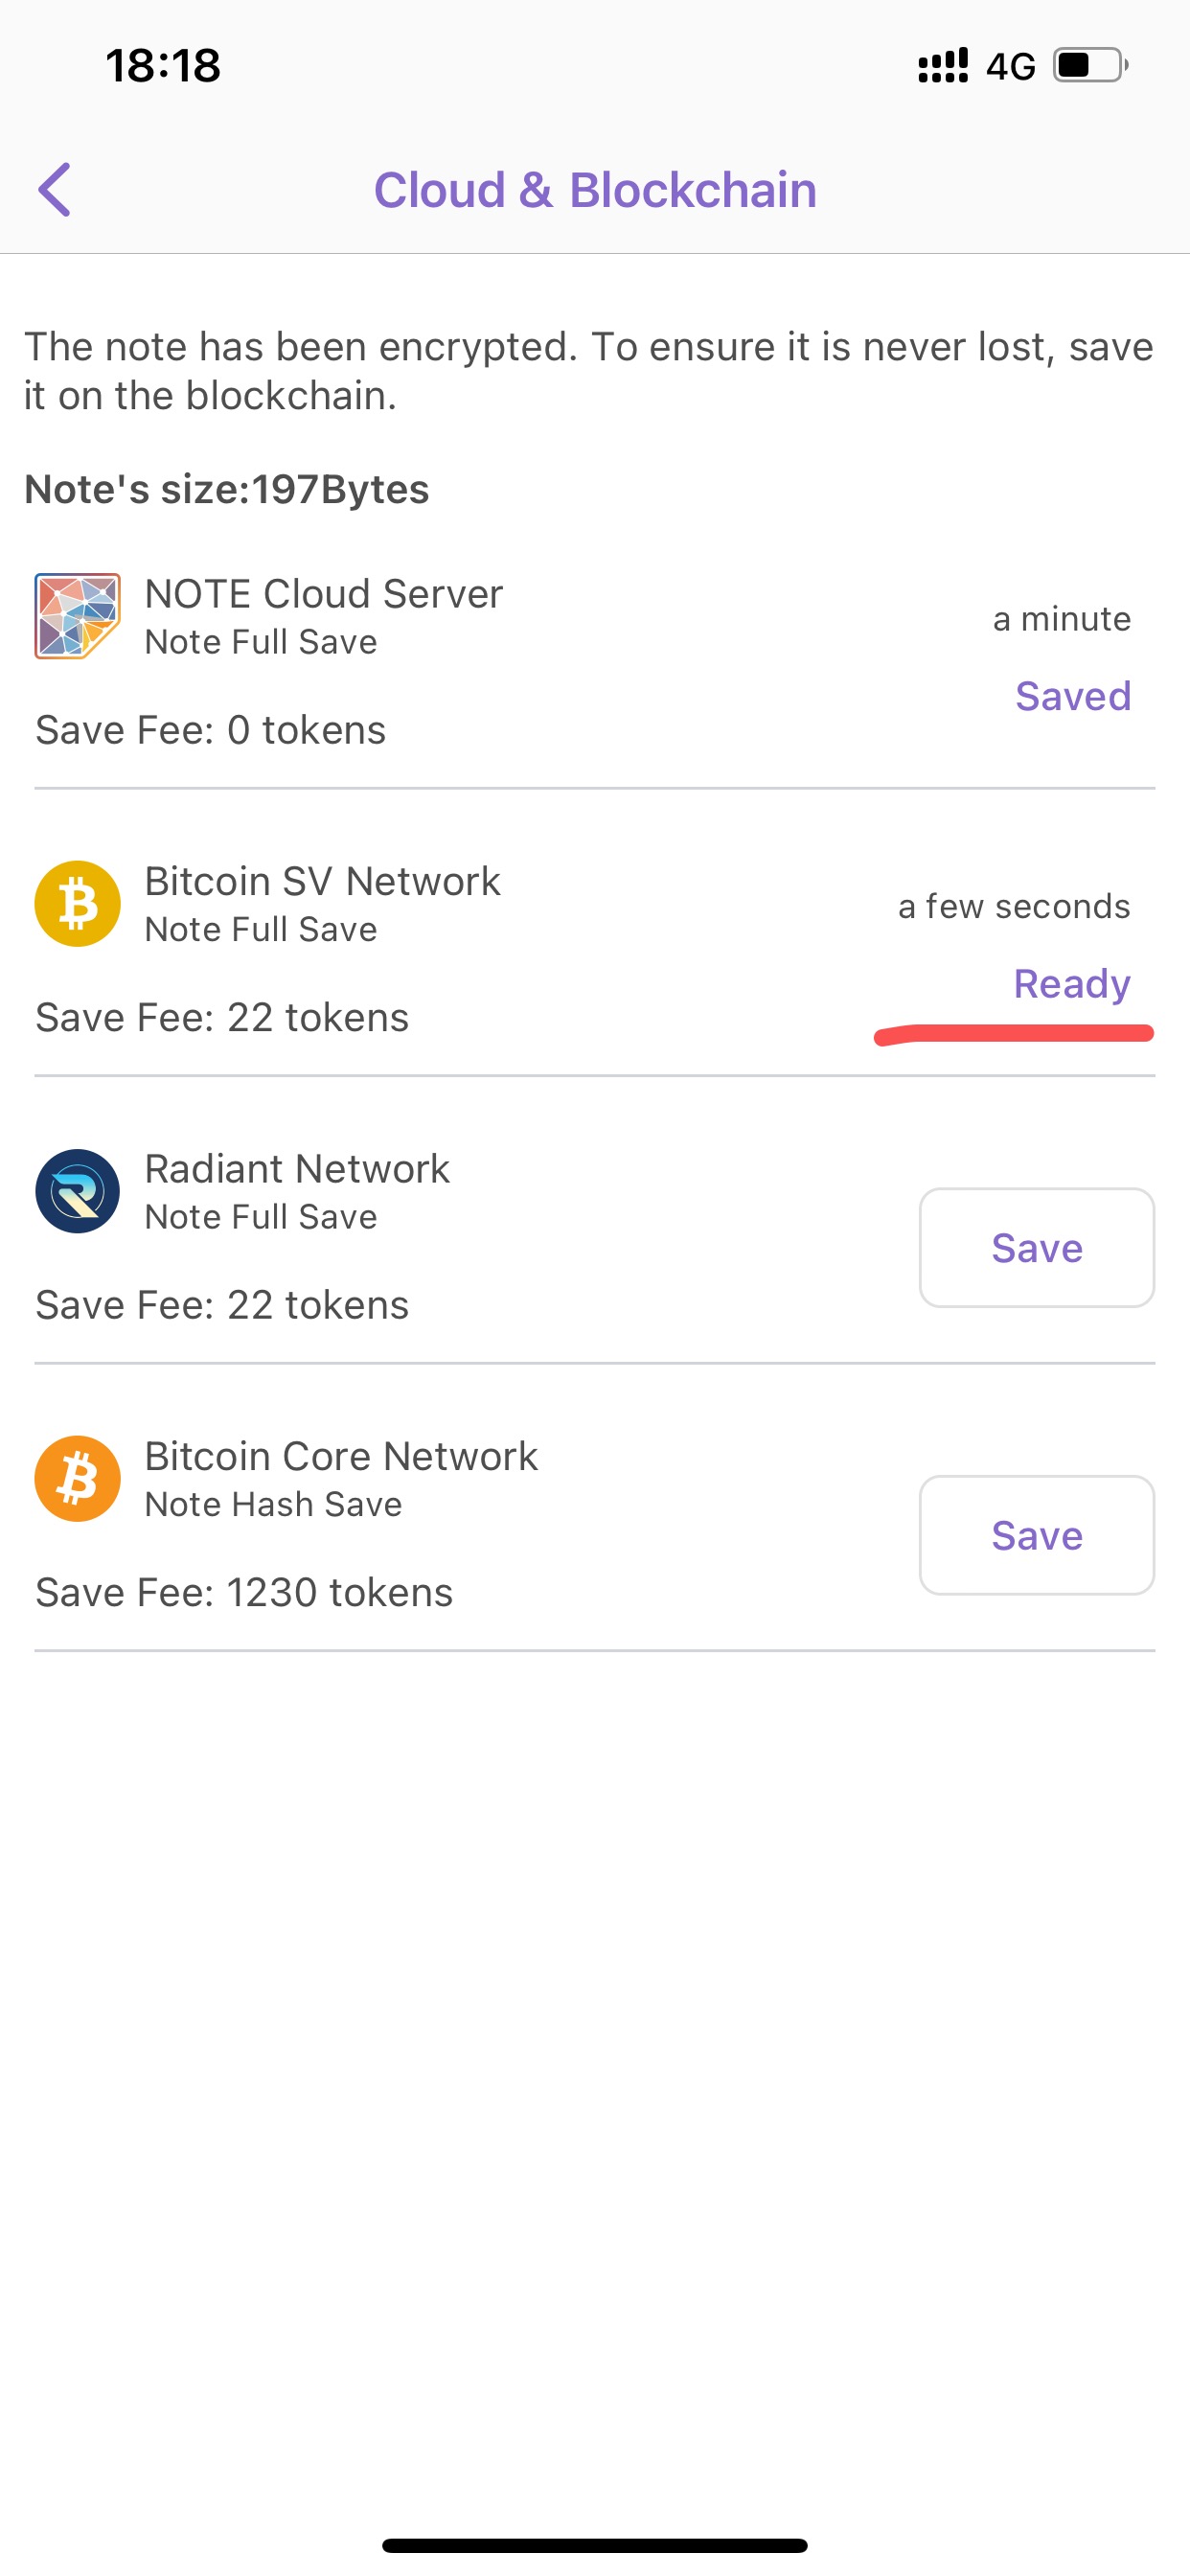This screenshot has height=2576, width=1190.
Task: Select the Radiant Network title
Action: click(297, 1169)
